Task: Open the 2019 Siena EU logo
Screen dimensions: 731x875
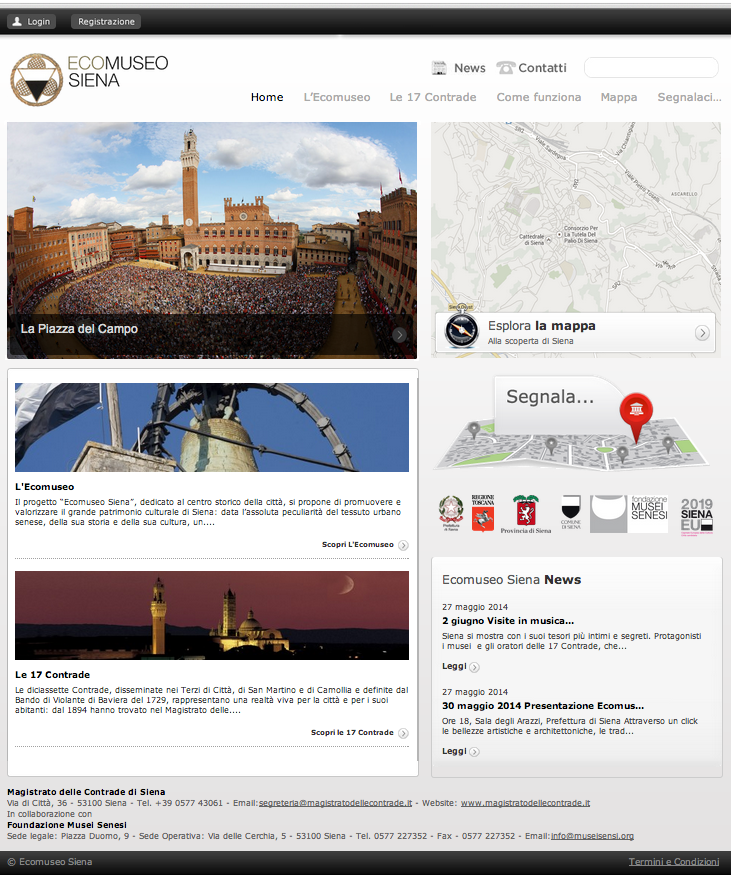Action: coord(696,516)
